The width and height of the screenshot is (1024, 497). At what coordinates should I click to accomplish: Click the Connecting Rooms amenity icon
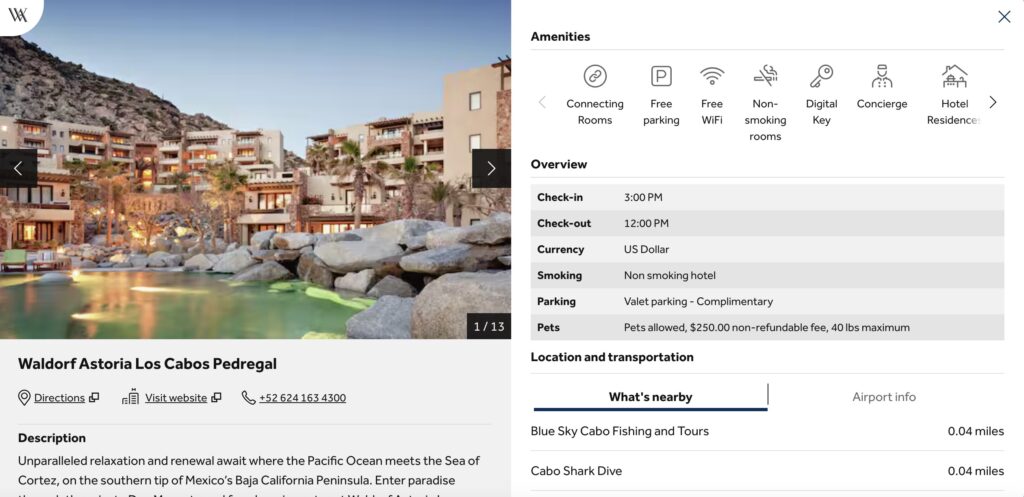click(595, 76)
